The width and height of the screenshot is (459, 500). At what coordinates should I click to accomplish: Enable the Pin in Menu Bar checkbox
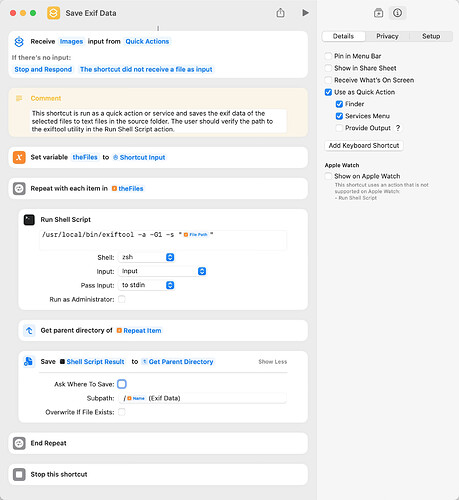[x=328, y=56]
